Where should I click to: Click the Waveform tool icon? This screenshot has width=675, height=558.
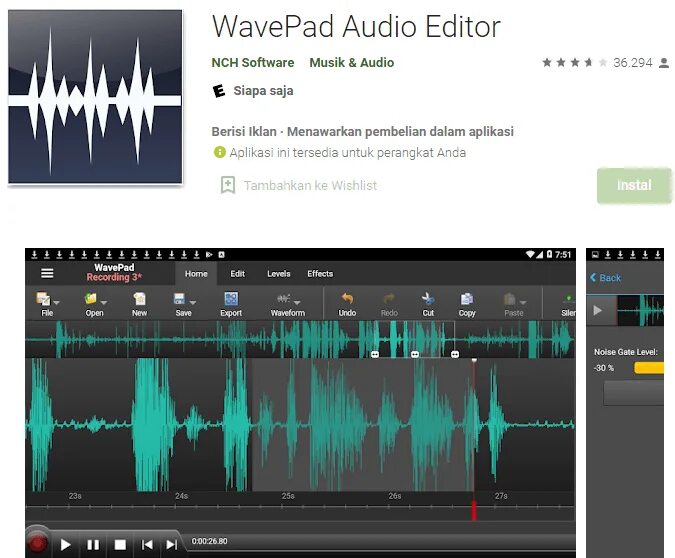coord(284,298)
